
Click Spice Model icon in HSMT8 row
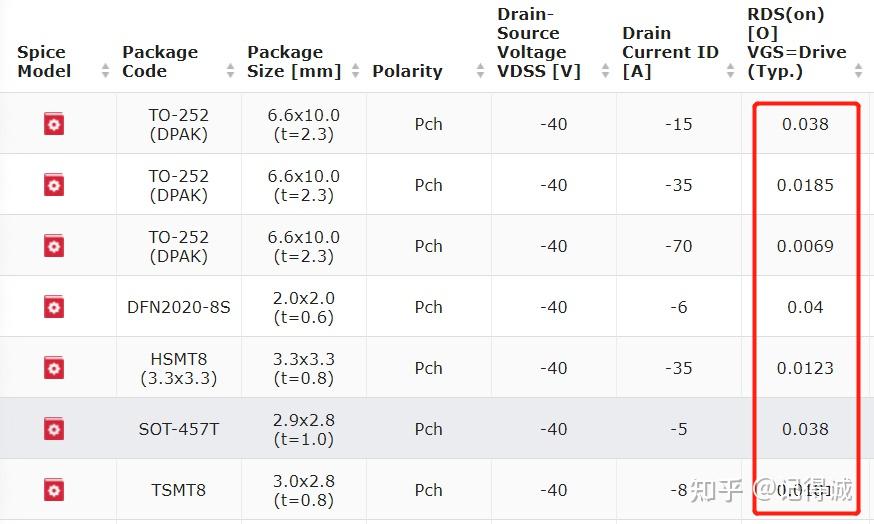(54, 368)
